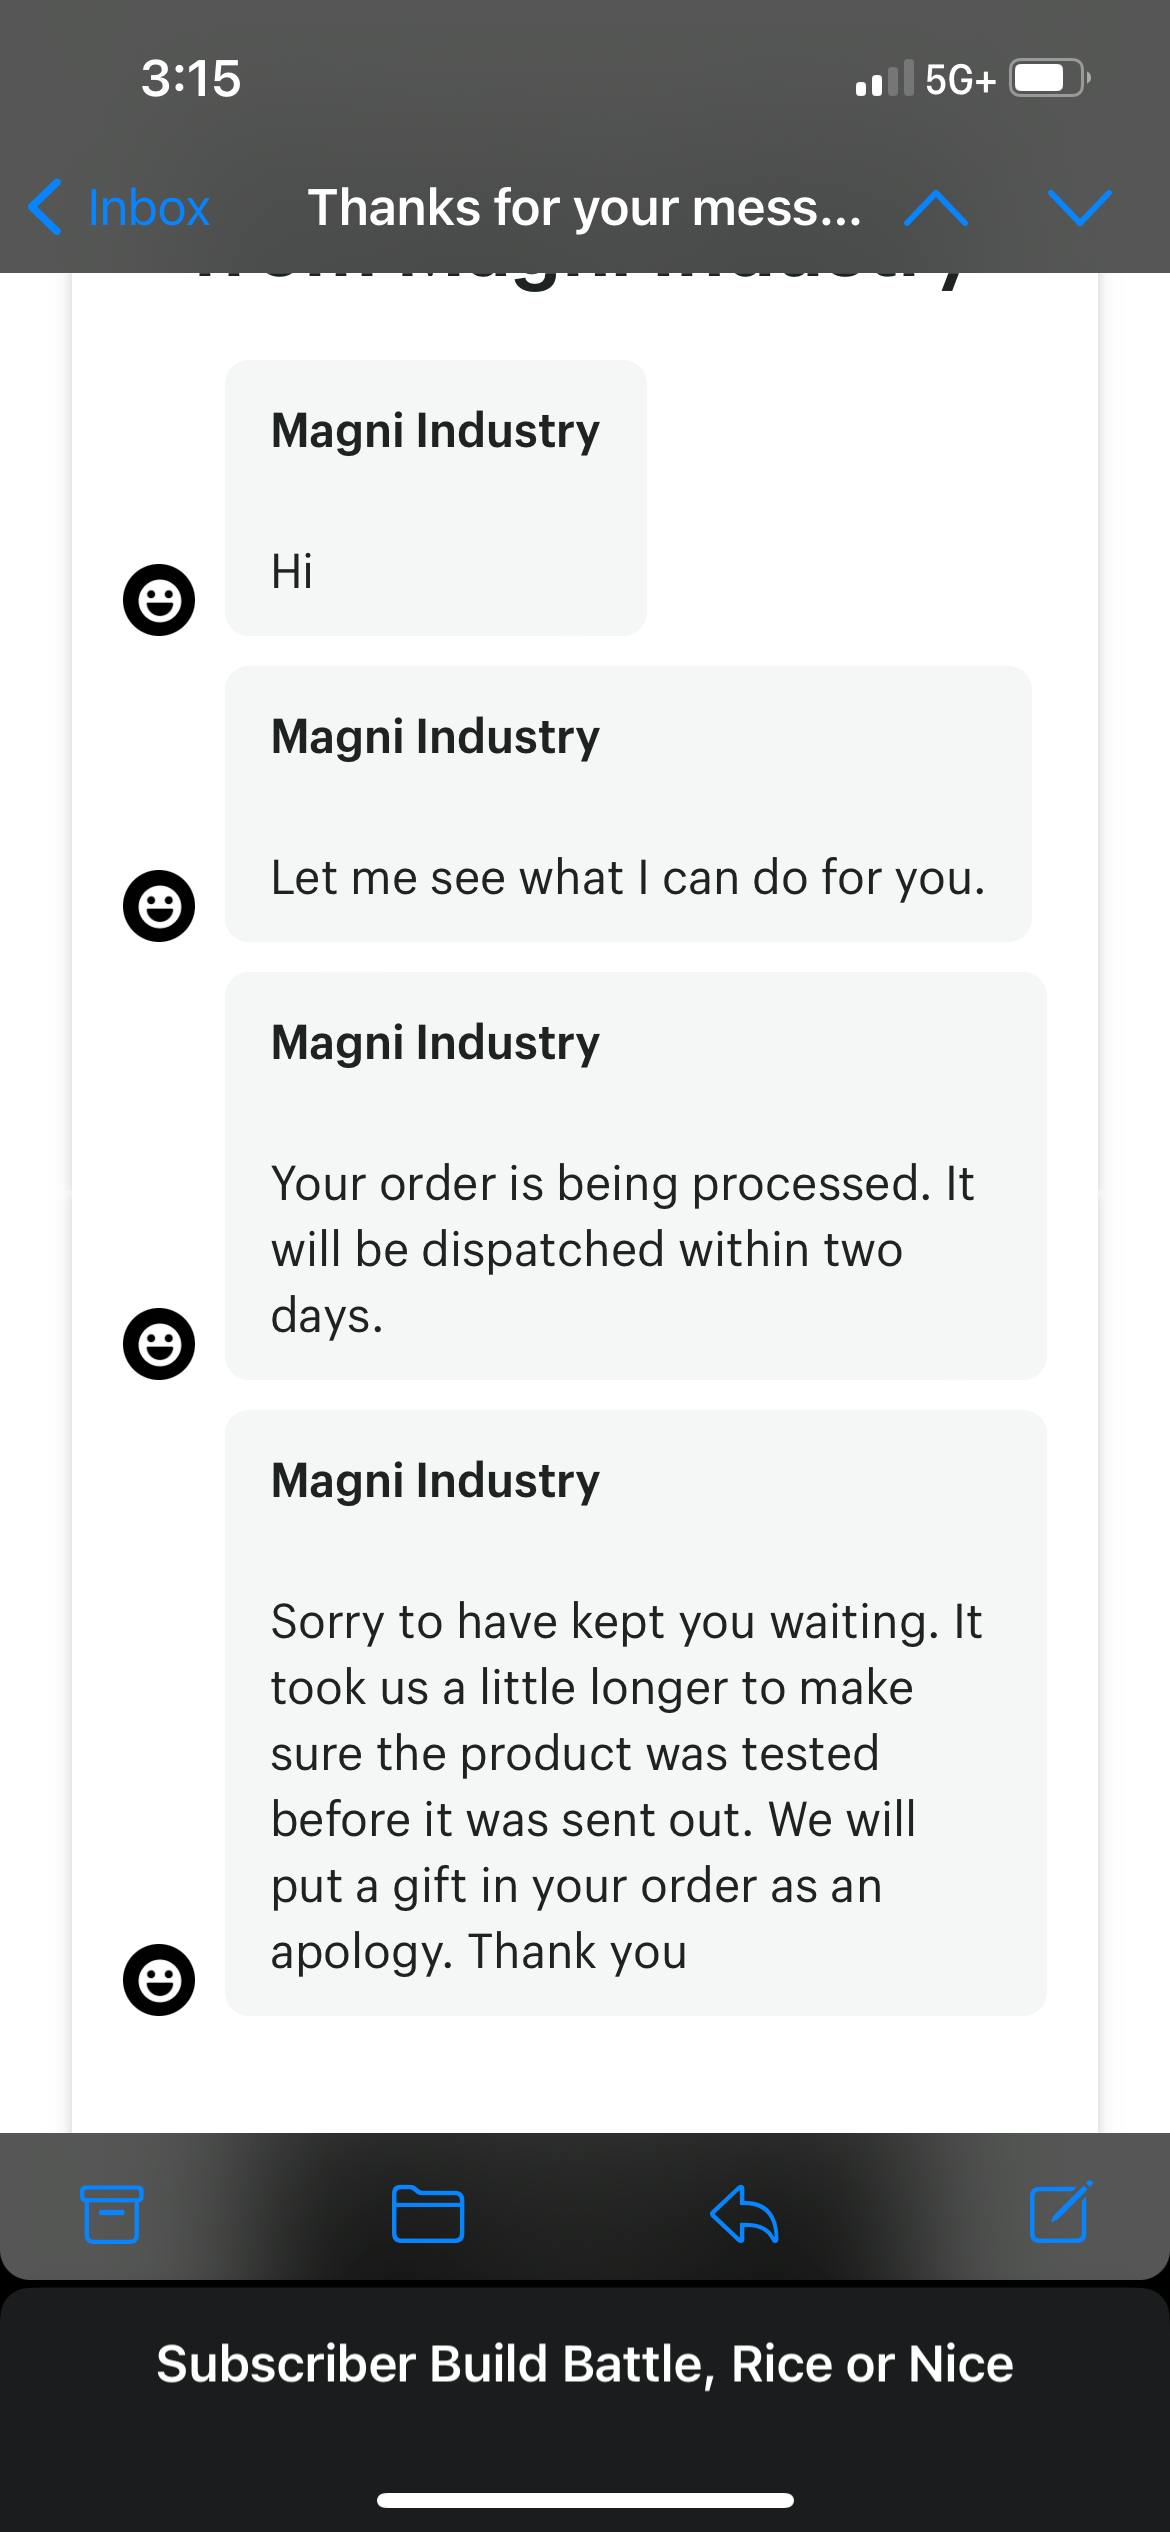Select the 'Hi' message bubble

tap(435, 498)
